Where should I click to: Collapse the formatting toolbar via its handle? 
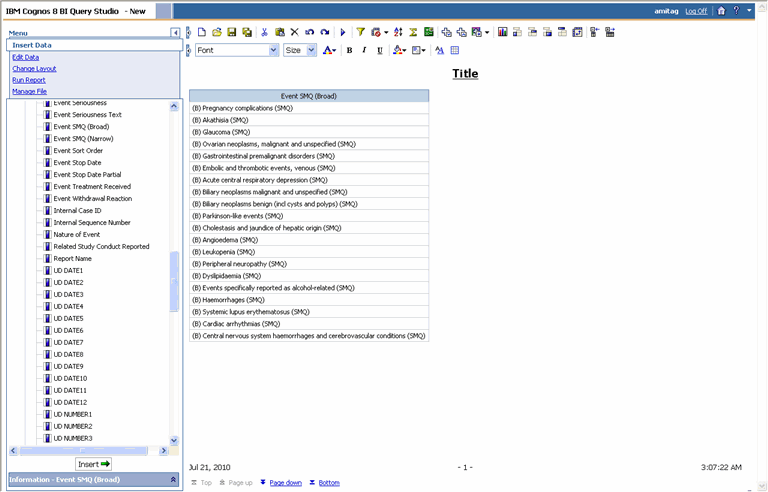coord(188,50)
